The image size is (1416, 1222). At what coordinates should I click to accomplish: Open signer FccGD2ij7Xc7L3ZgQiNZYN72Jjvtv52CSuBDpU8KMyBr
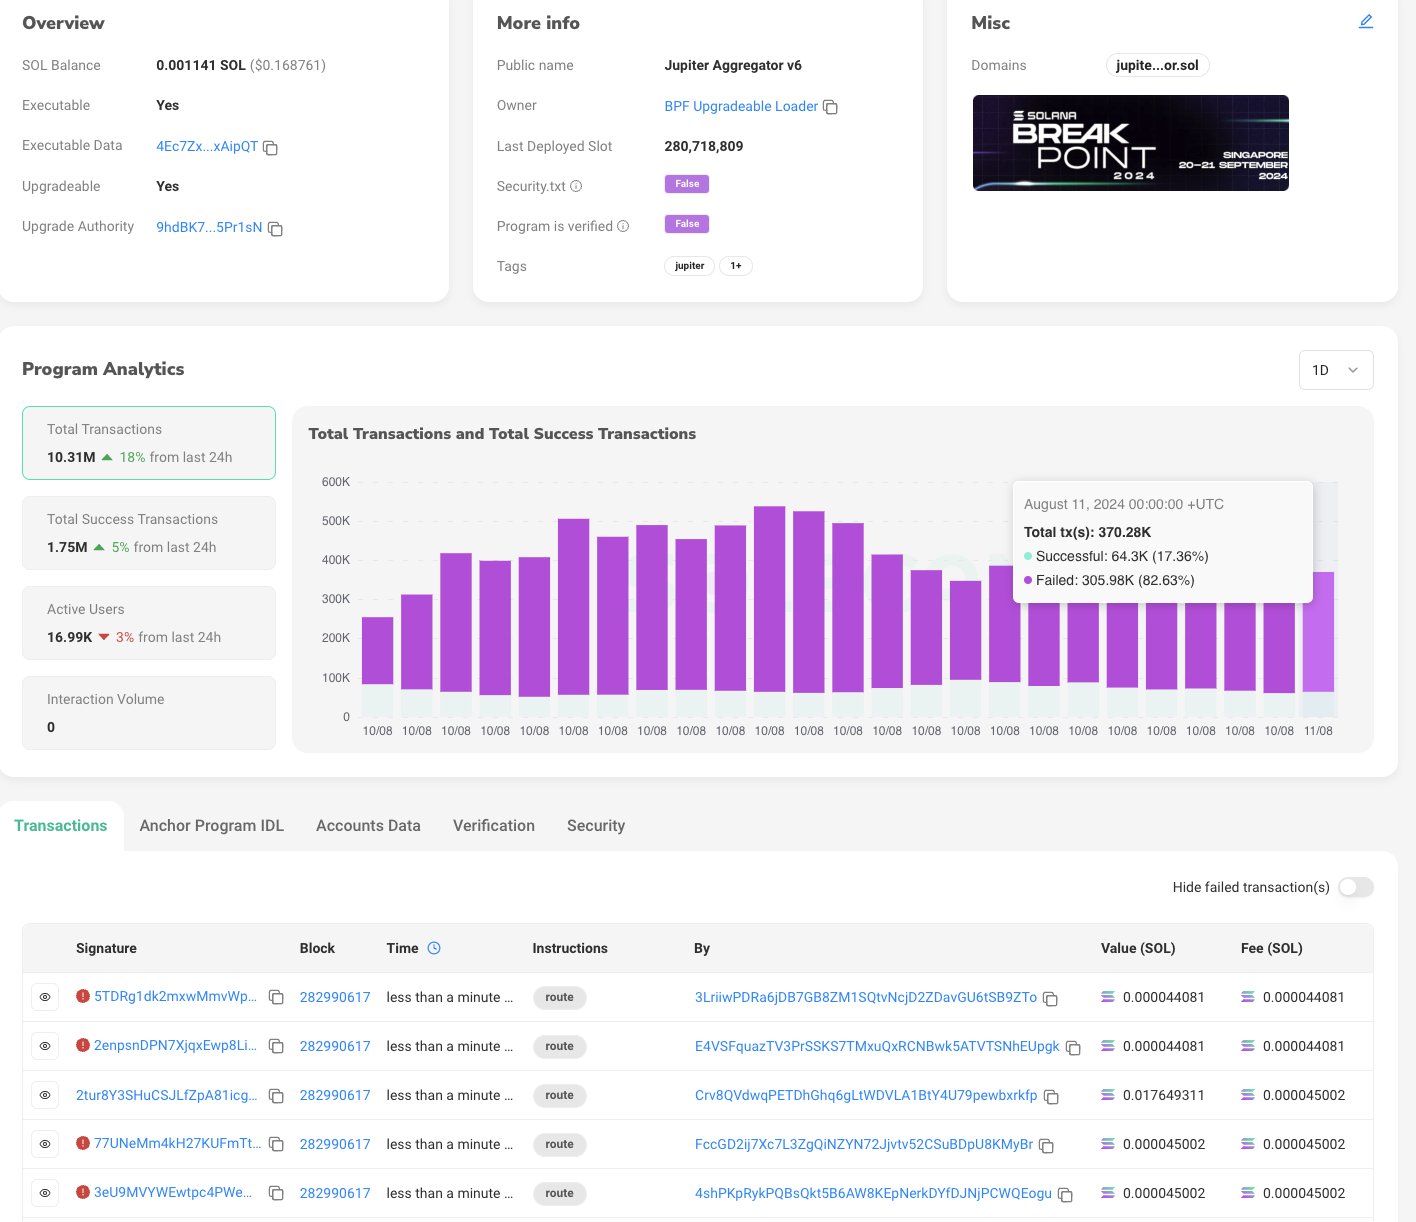click(x=864, y=1144)
